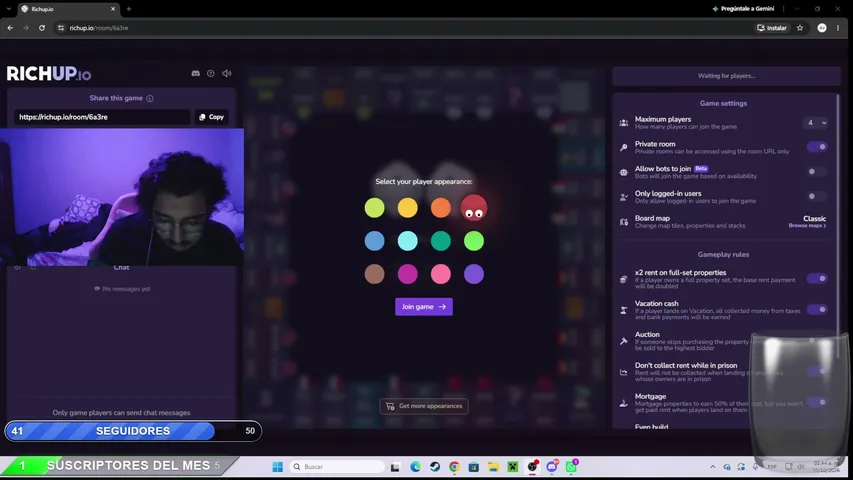Open Steam from taskbar

pyautogui.click(x=435, y=467)
